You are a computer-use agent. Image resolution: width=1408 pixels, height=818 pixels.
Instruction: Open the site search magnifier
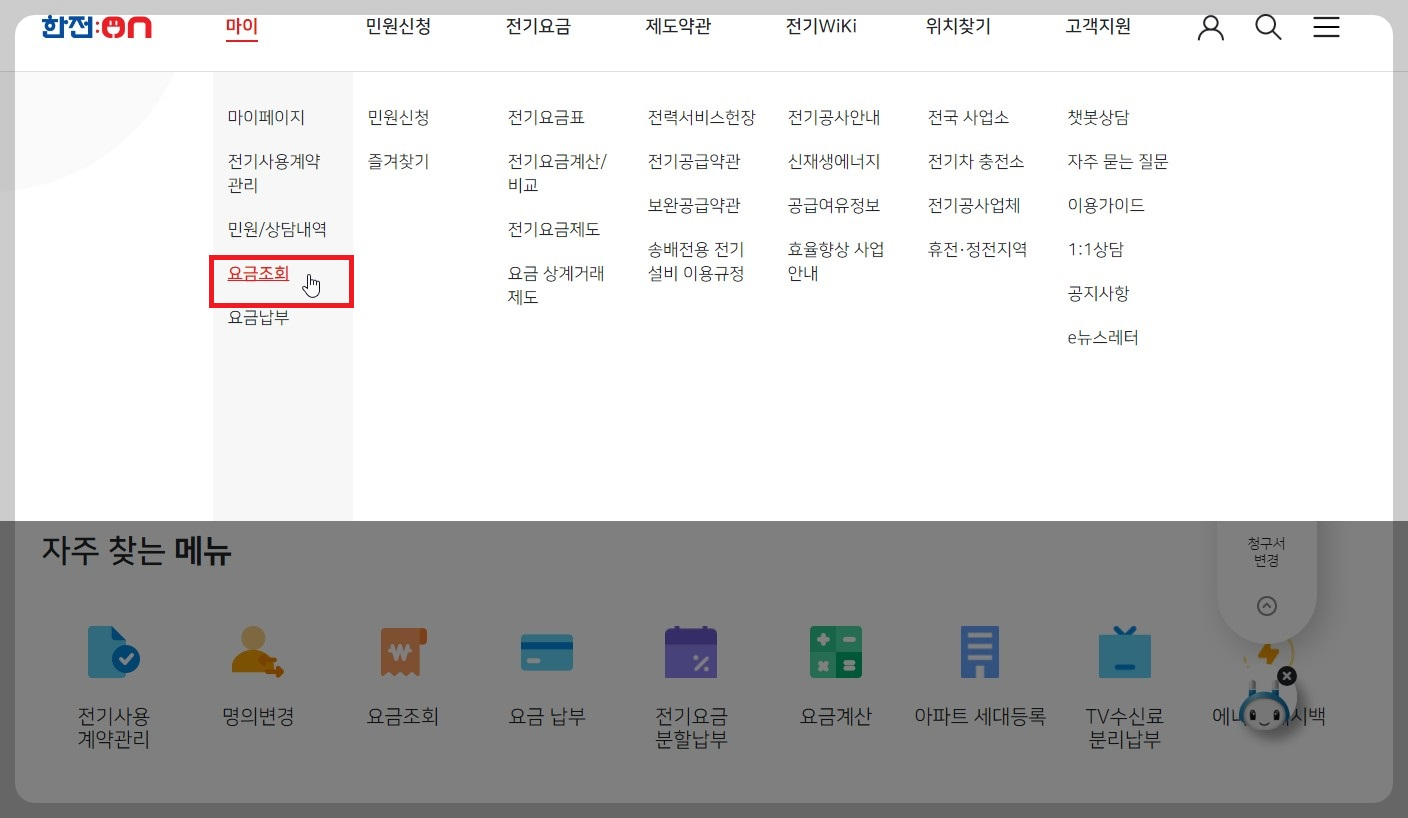click(x=1268, y=27)
